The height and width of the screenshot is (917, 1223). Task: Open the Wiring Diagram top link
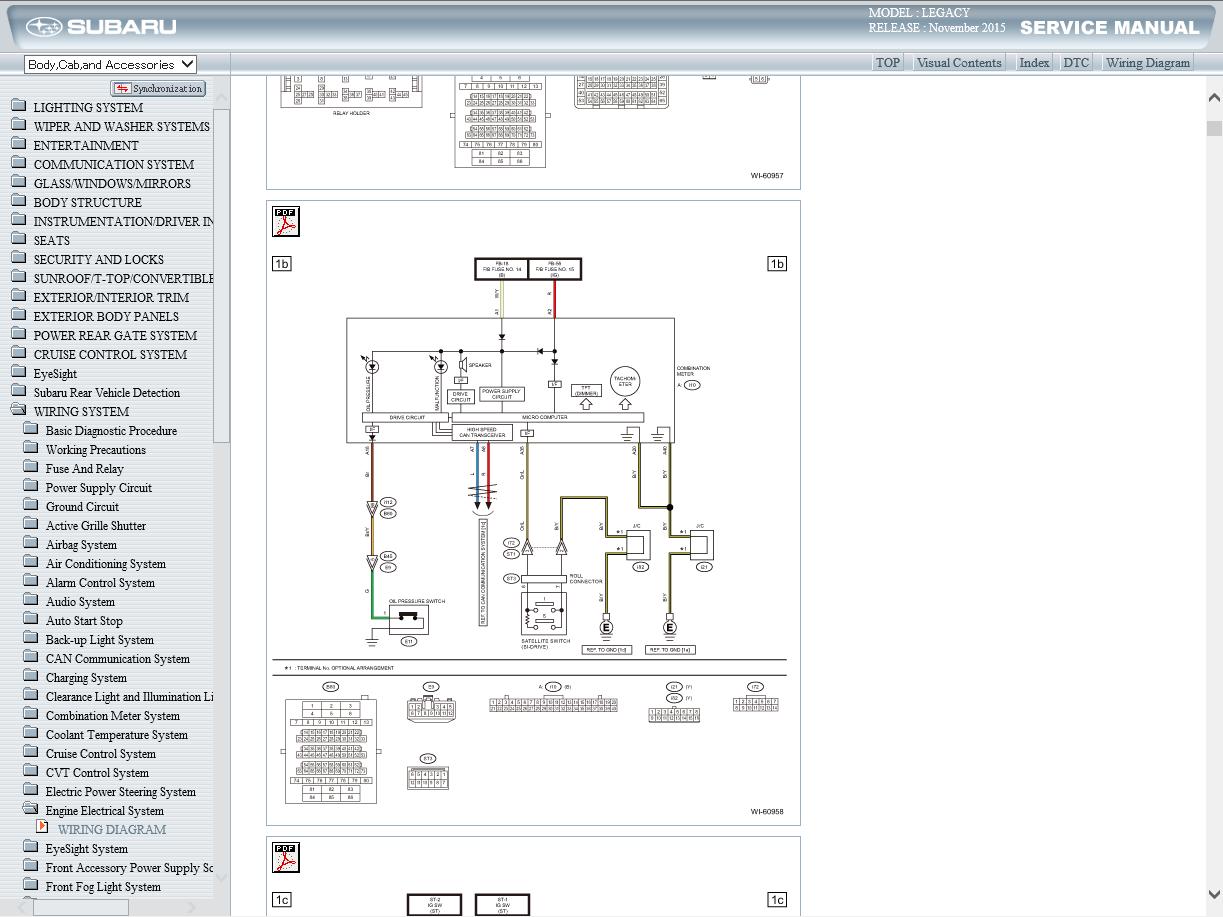click(1147, 62)
